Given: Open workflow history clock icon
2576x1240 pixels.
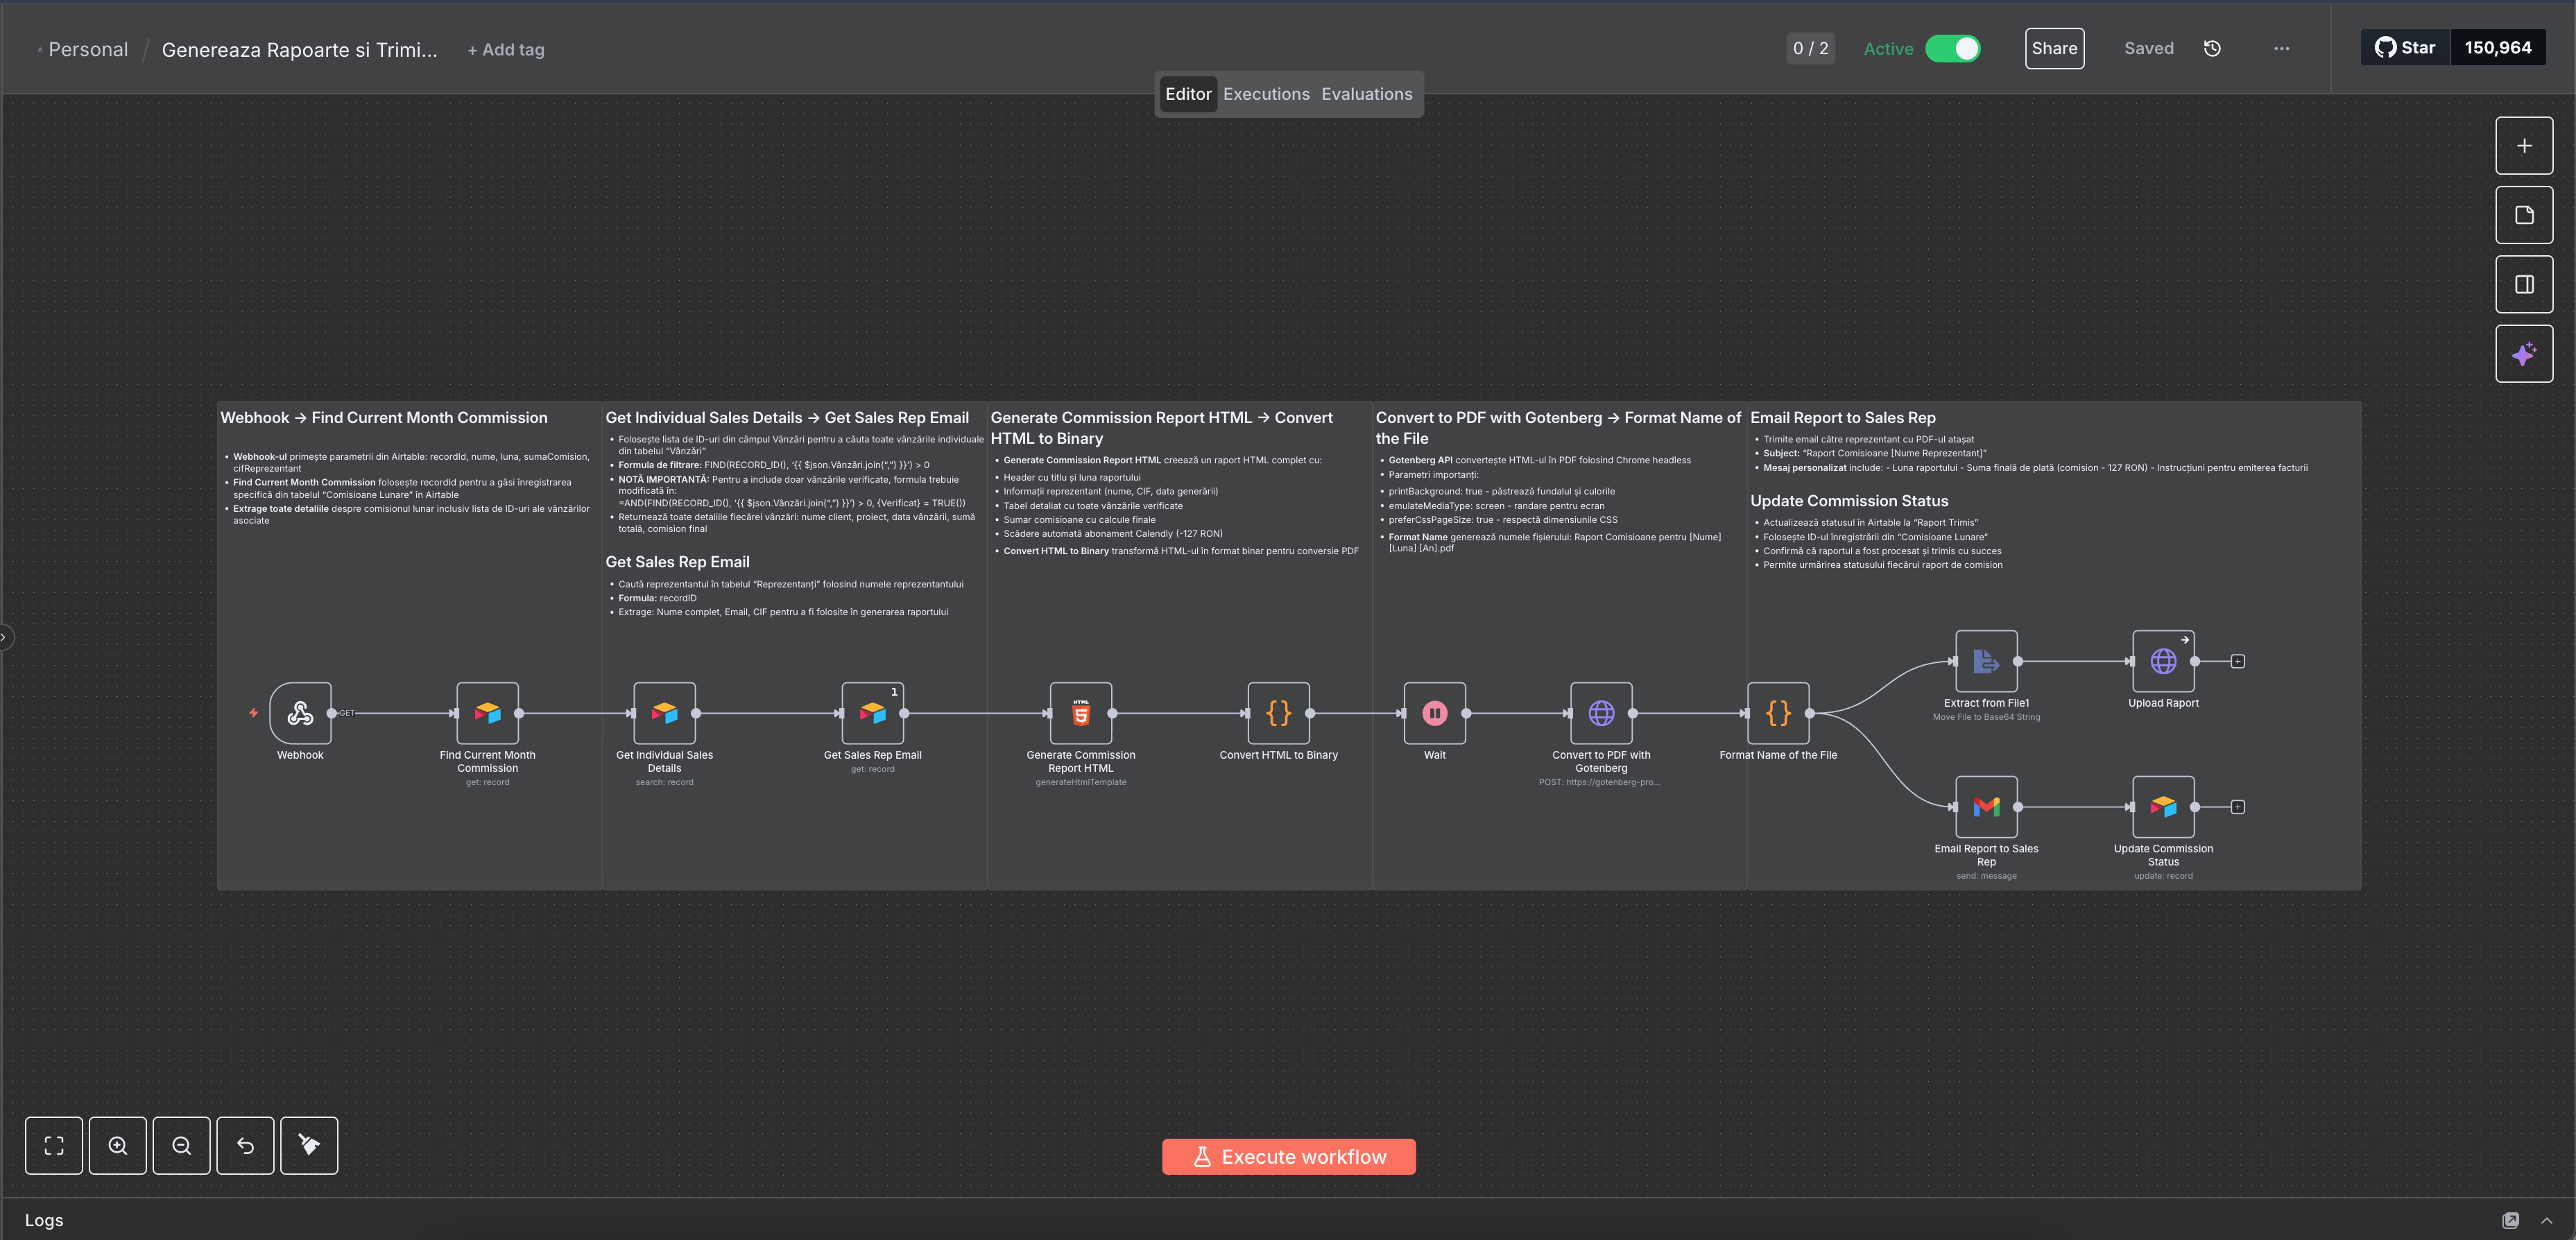Looking at the screenshot, I should click(2212, 49).
